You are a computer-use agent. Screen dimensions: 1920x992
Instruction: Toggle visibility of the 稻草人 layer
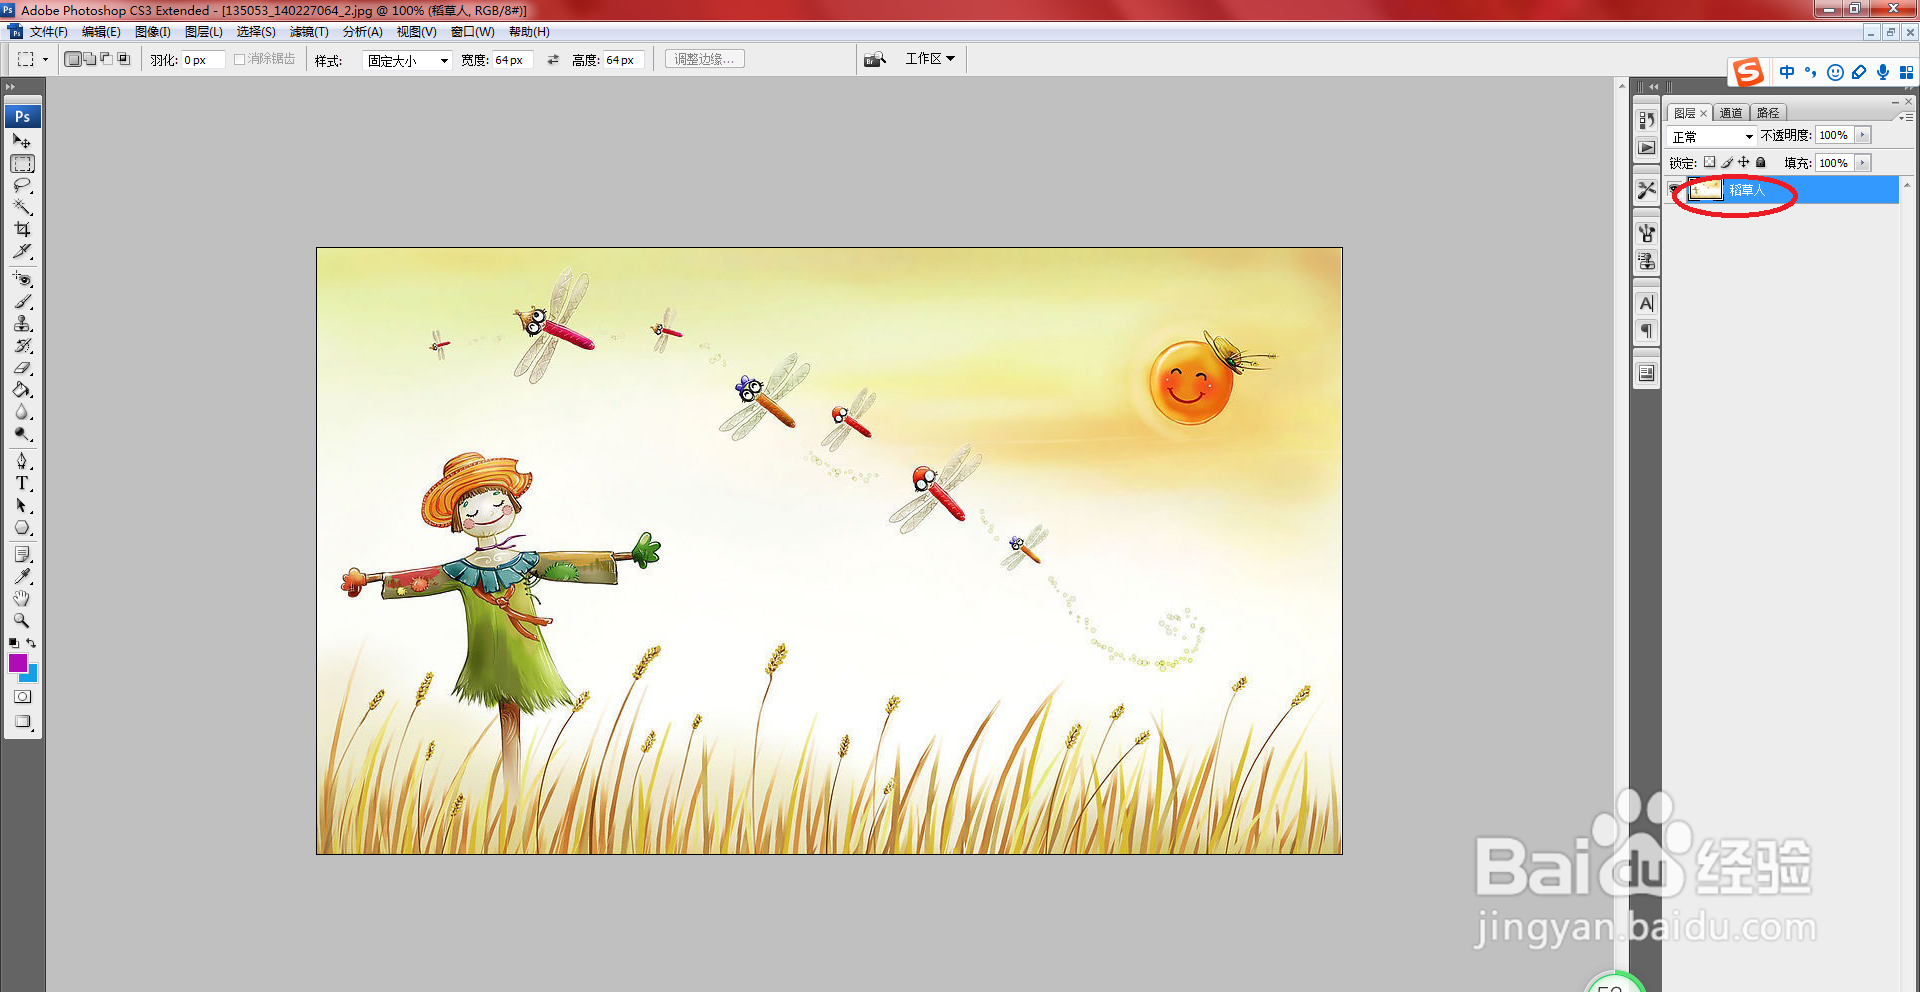[x=1675, y=190]
